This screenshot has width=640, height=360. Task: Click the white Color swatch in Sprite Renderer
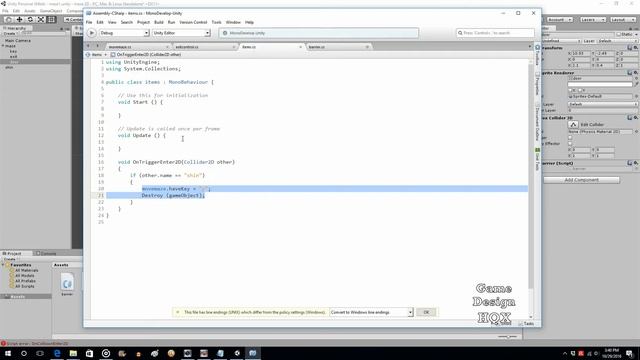coord(600,84)
